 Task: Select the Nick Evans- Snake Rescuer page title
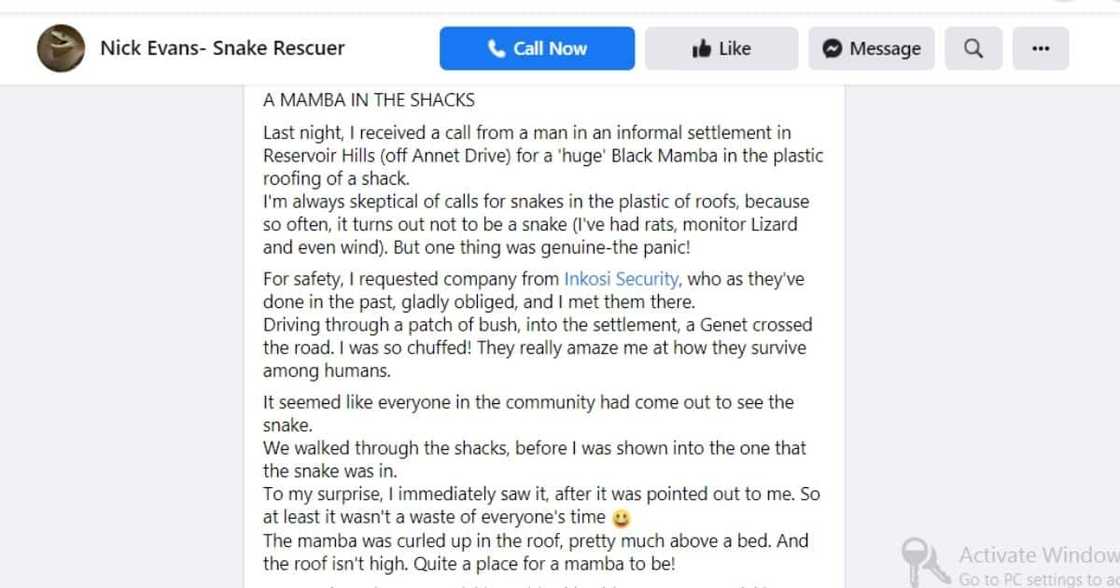[222, 47]
